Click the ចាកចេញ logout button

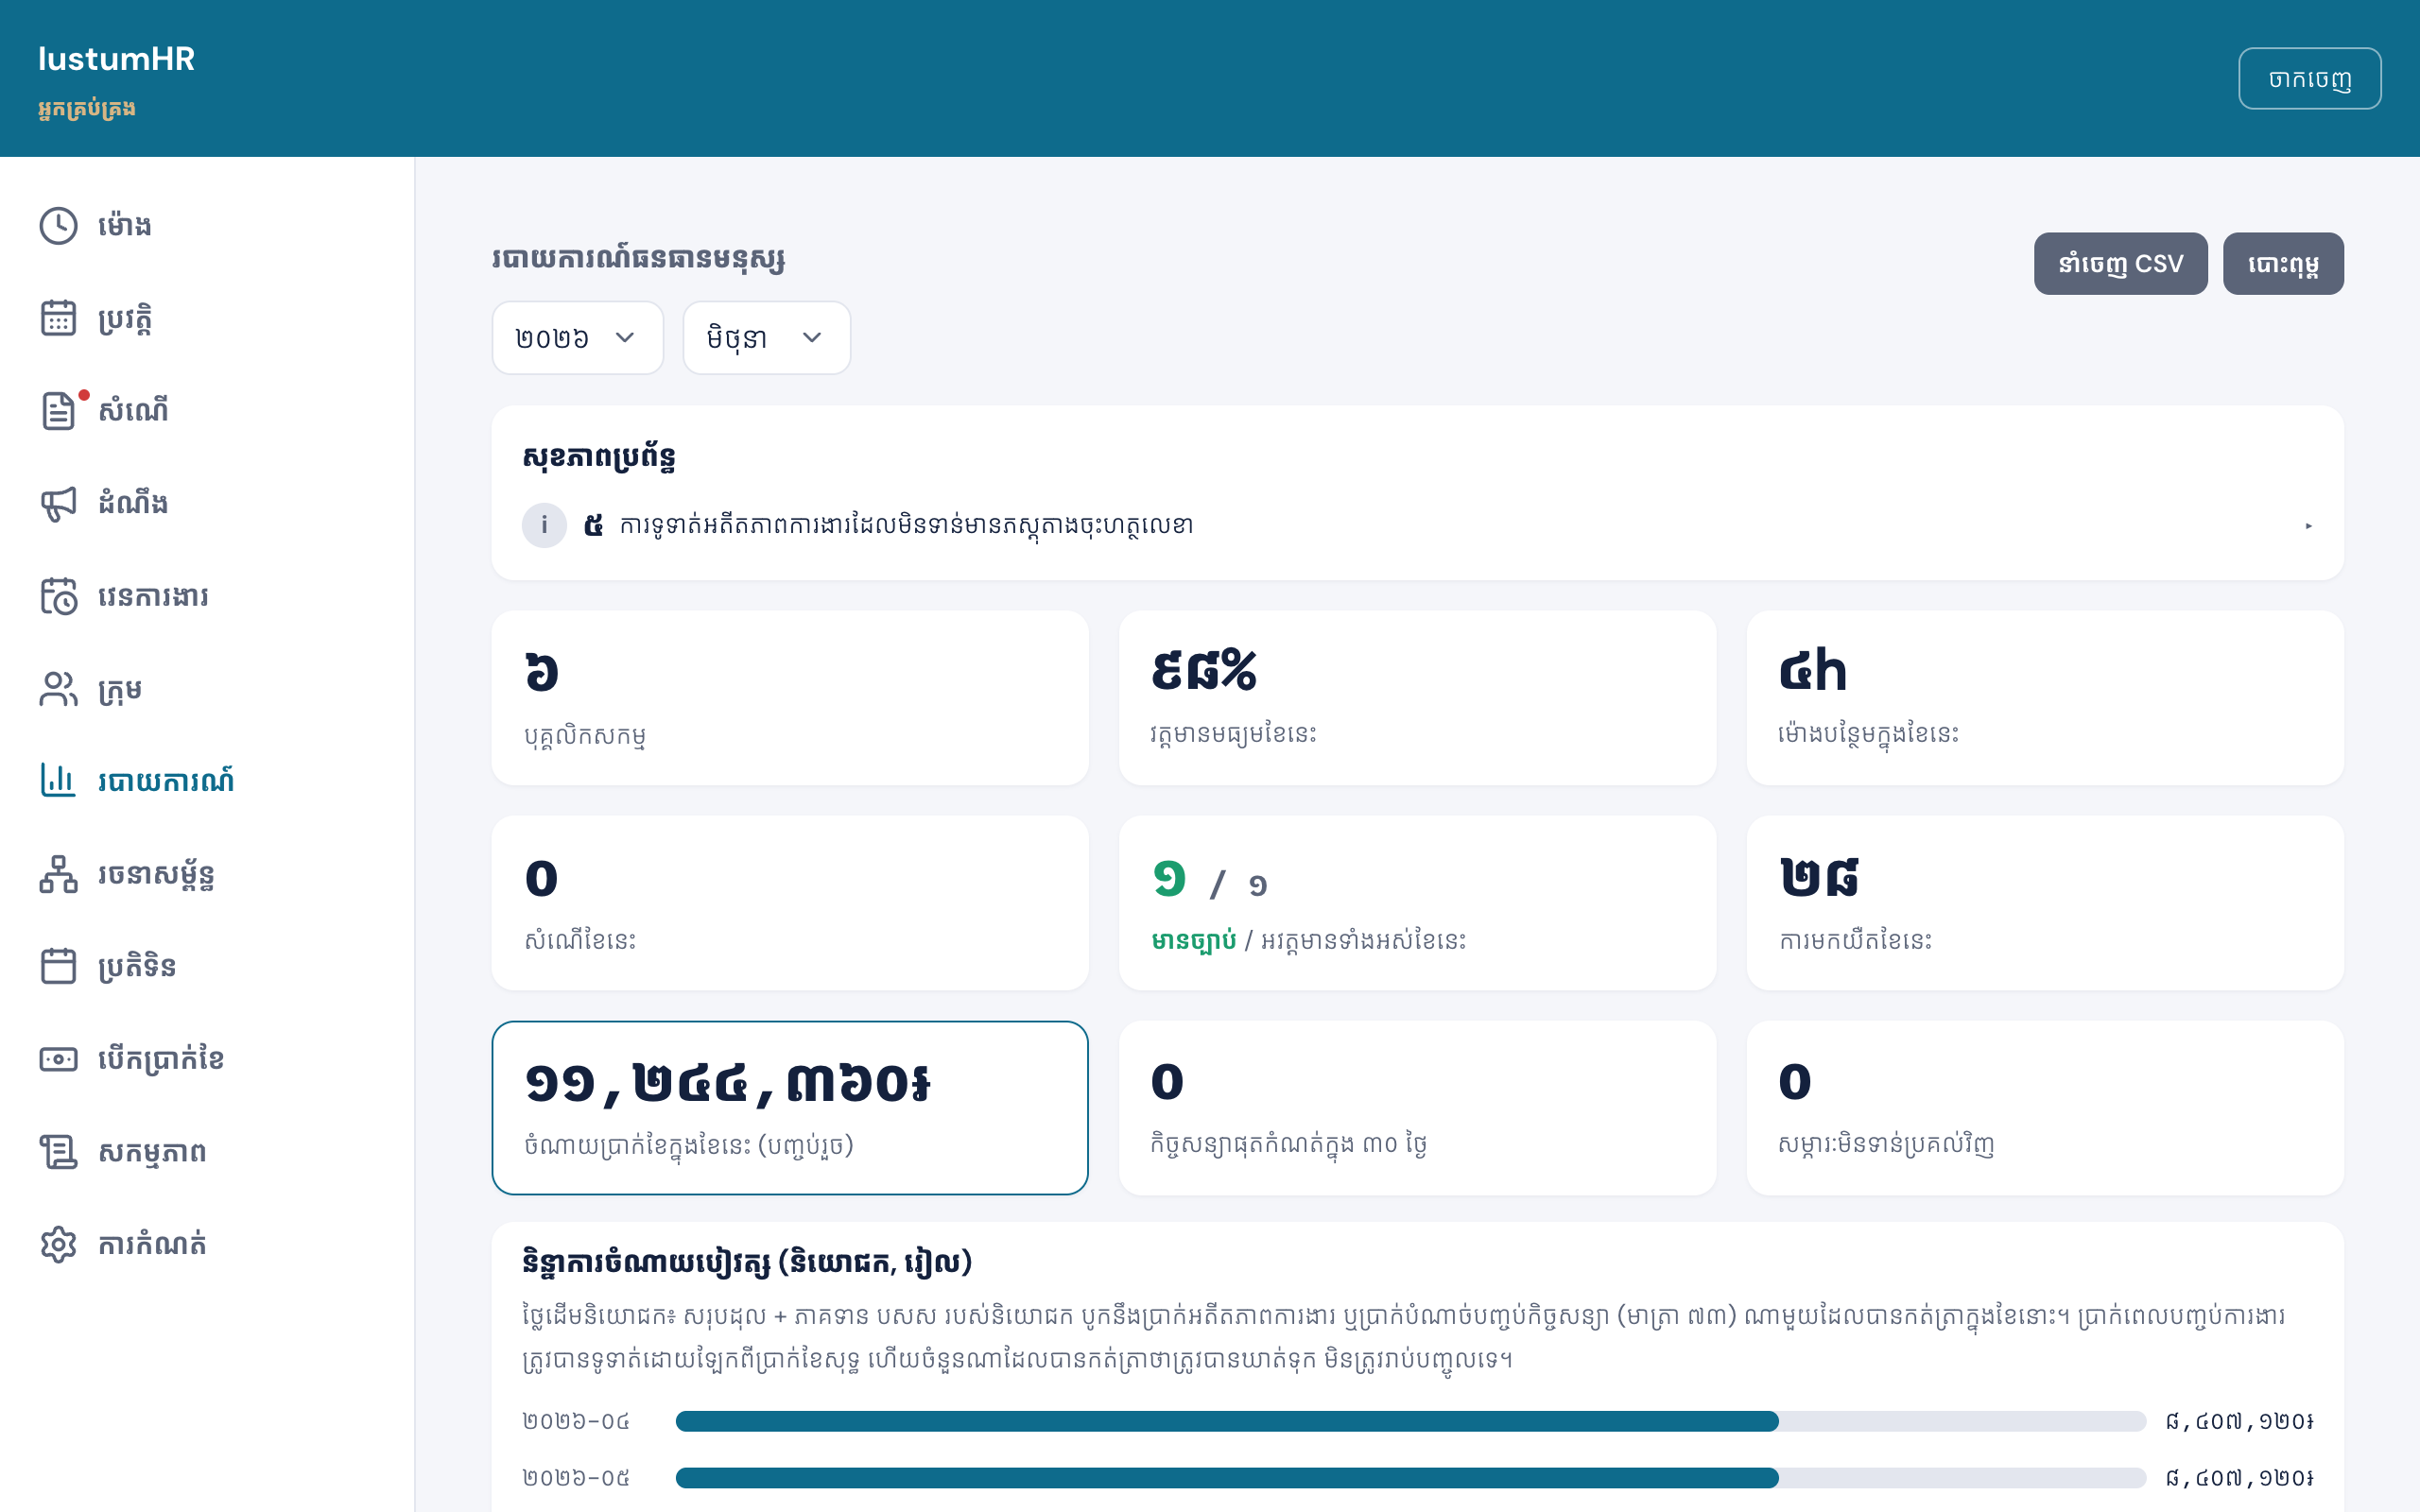pos(2309,78)
